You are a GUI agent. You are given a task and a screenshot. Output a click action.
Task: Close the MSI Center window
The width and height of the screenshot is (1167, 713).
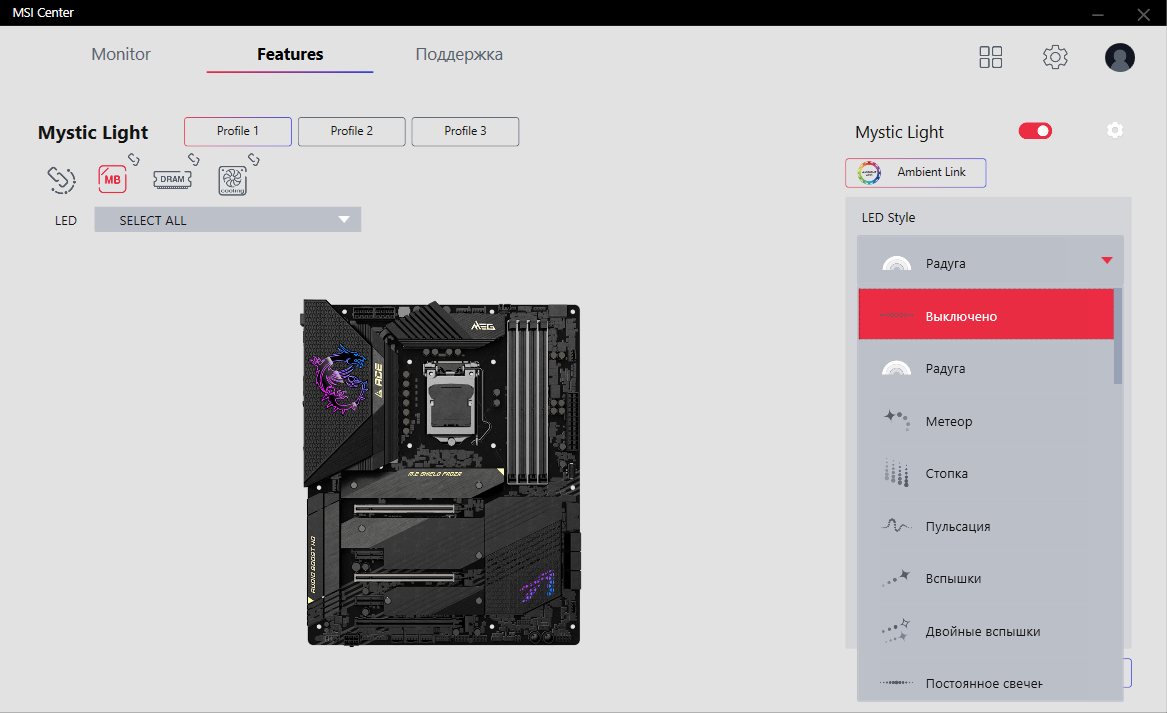coord(1144,14)
